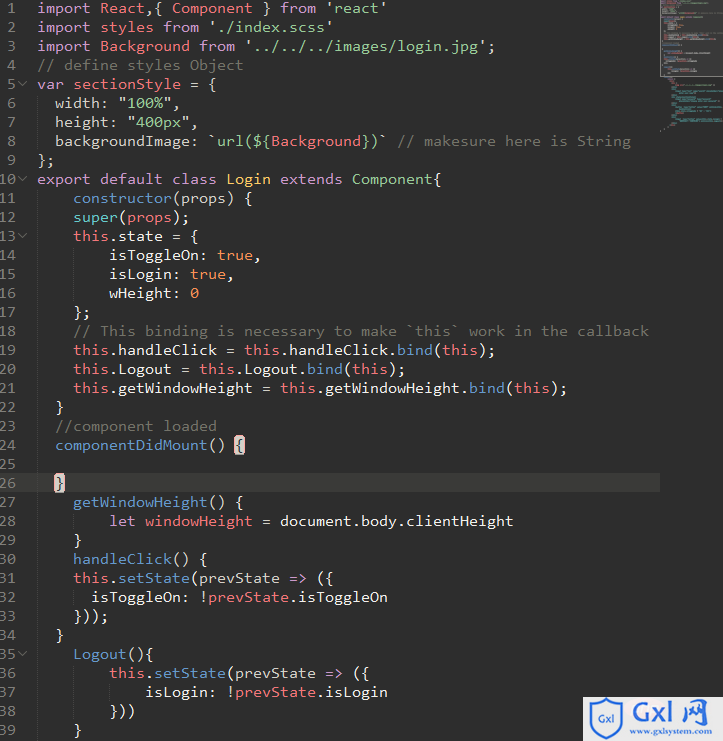This screenshot has height=741, width=723.
Task: Click the comment 'define styles Object'
Action: [x=154, y=65]
